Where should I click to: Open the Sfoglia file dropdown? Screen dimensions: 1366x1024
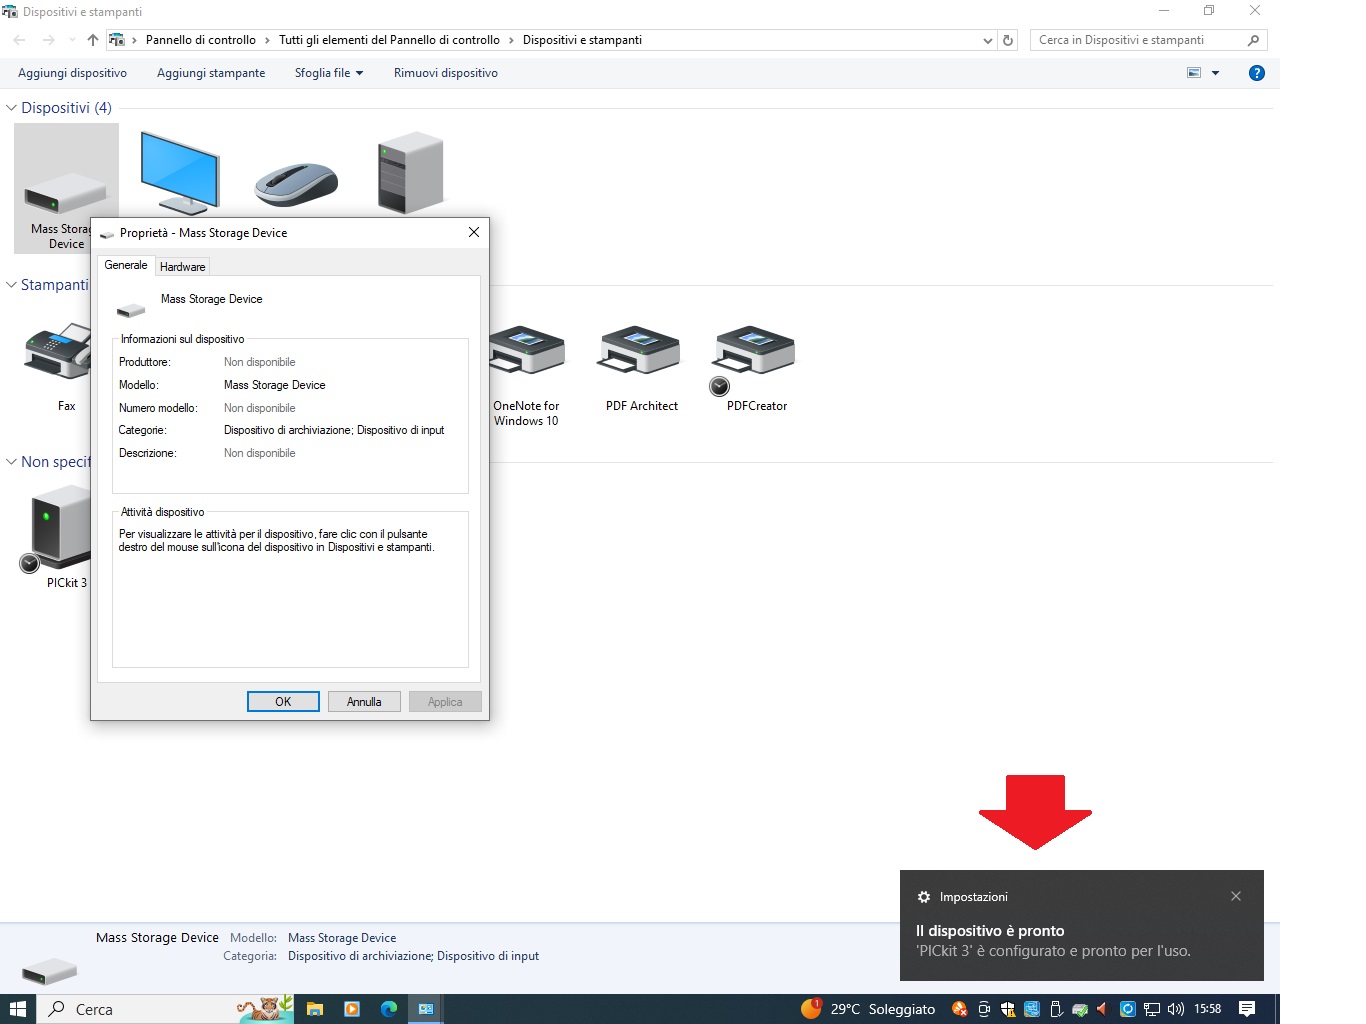coord(328,73)
